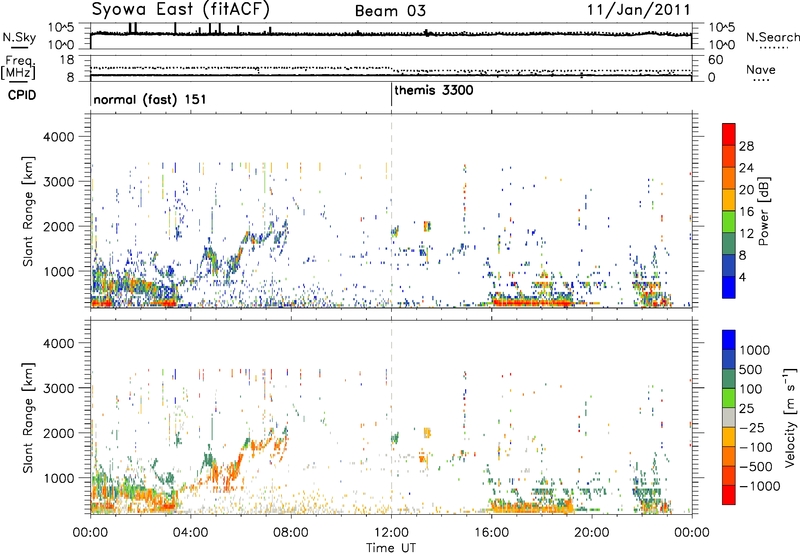Pick the red top segment of power colorbar
The image size is (800, 554).
(729, 135)
